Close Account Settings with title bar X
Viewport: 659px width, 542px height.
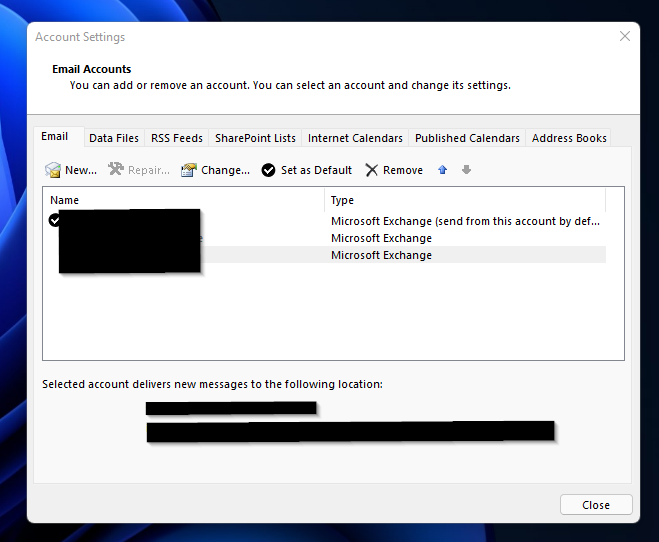coord(625,36)
